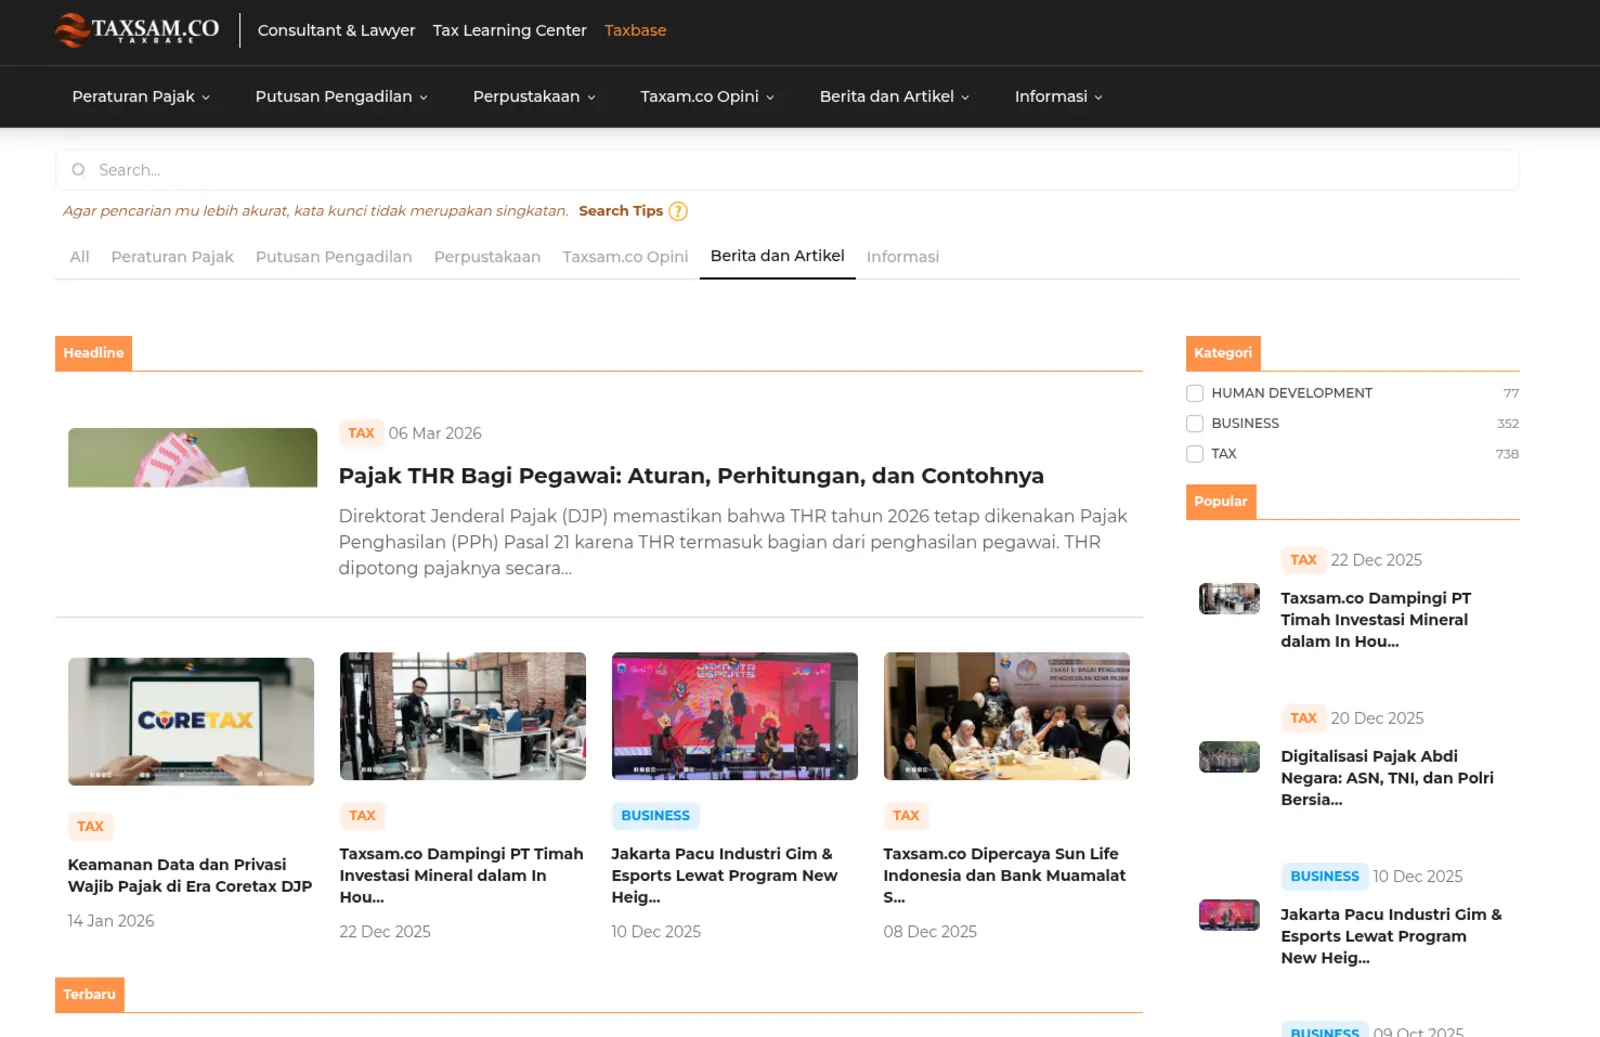Expand the Putusan Pengadilan dropdown menu
The height and width of the screenshot is (1037, 1600).
coord(341,96)
